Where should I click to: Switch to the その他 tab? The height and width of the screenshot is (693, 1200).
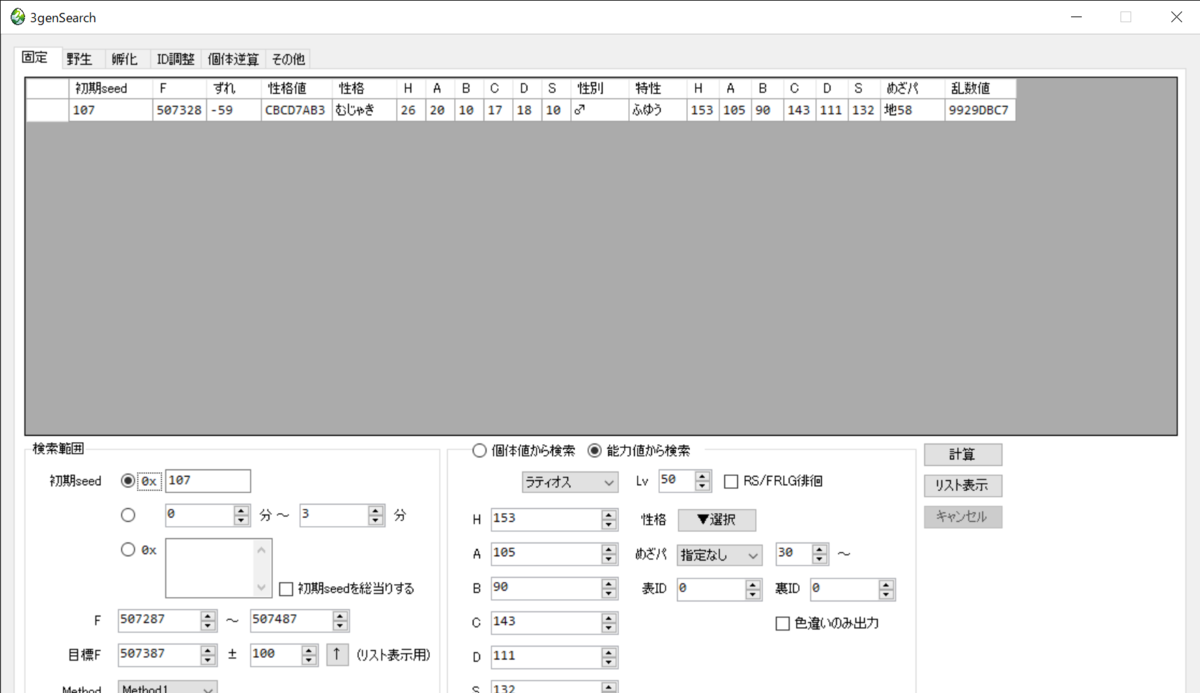pos(287,59)
